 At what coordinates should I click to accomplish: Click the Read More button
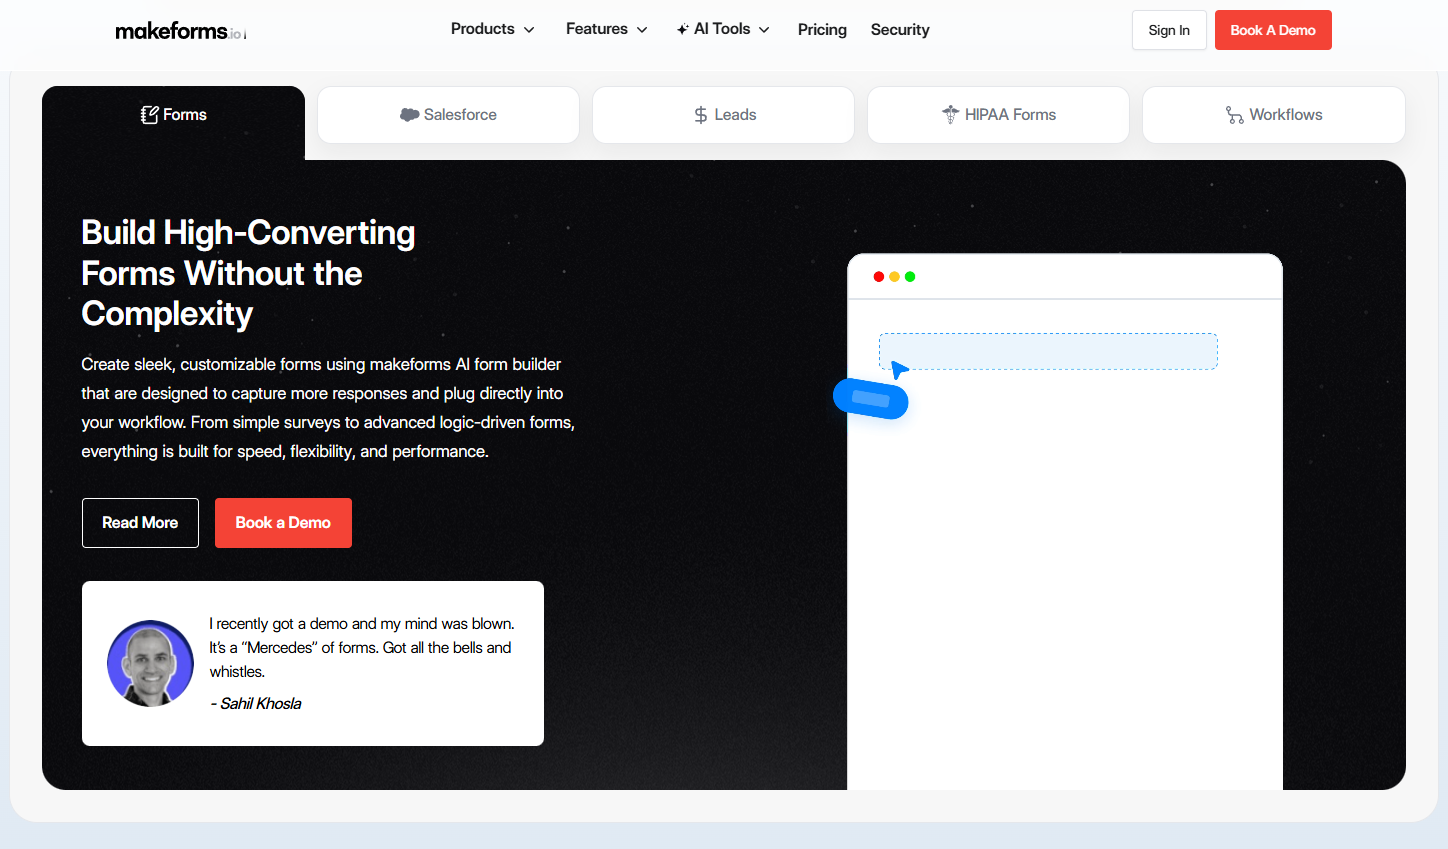click(140, 523)
